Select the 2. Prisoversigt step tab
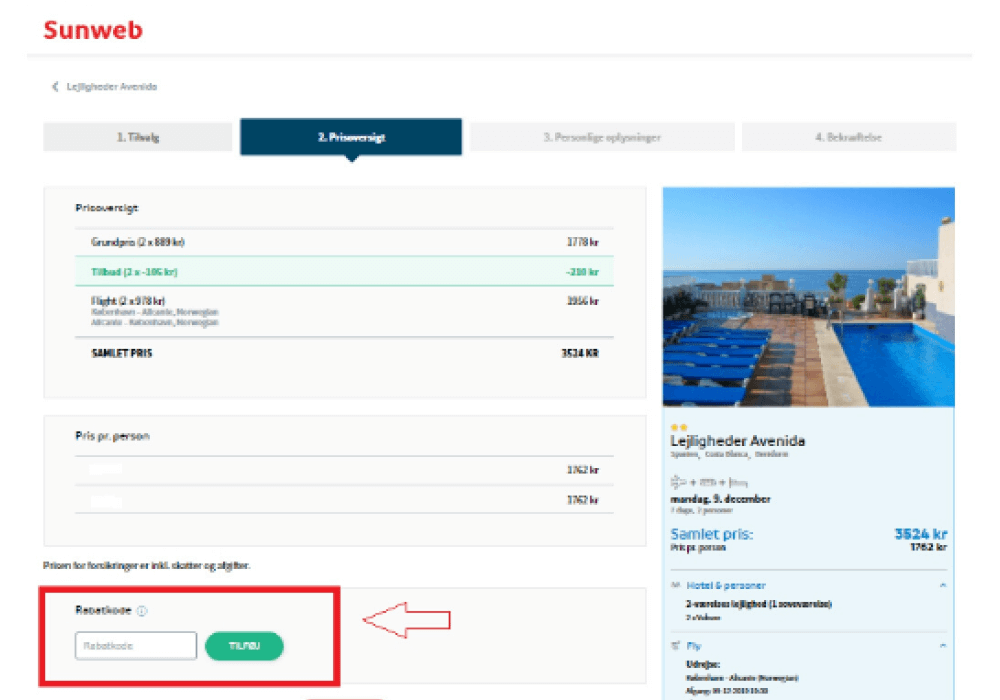The image size is (1000, 700). click(x=350, y=137)
